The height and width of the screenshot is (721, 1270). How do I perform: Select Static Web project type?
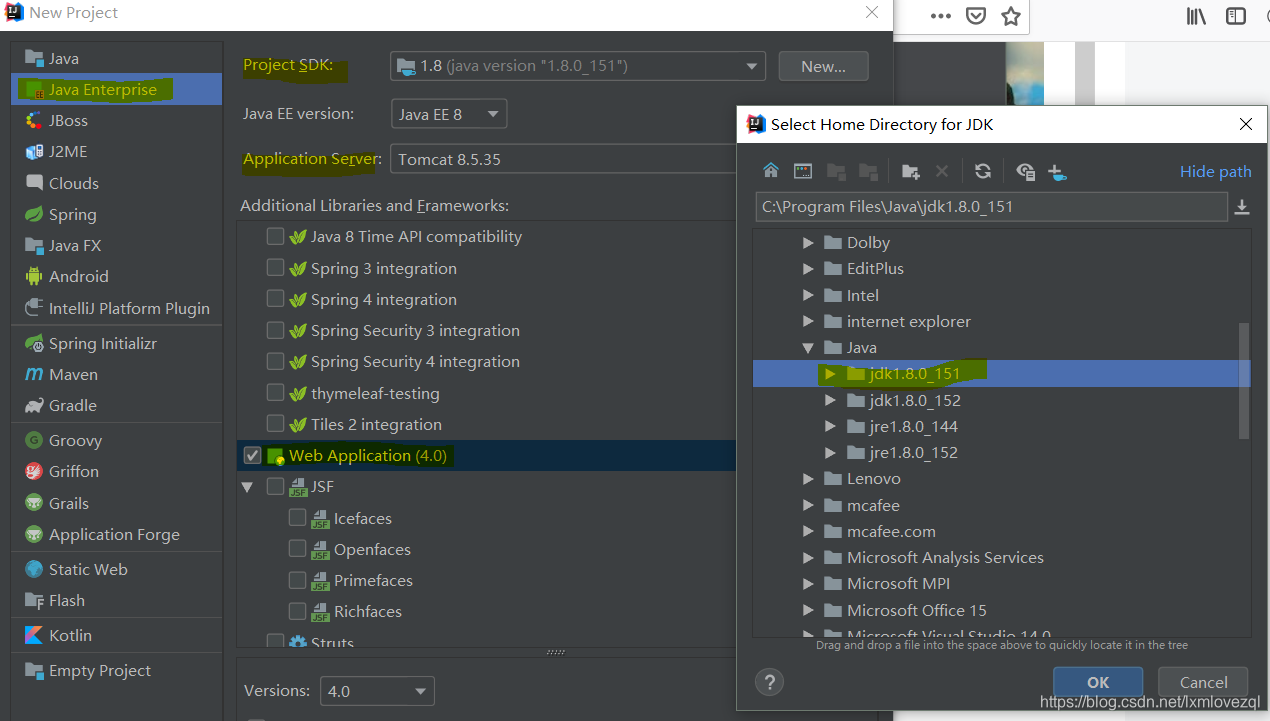click(x=117, y=569)
